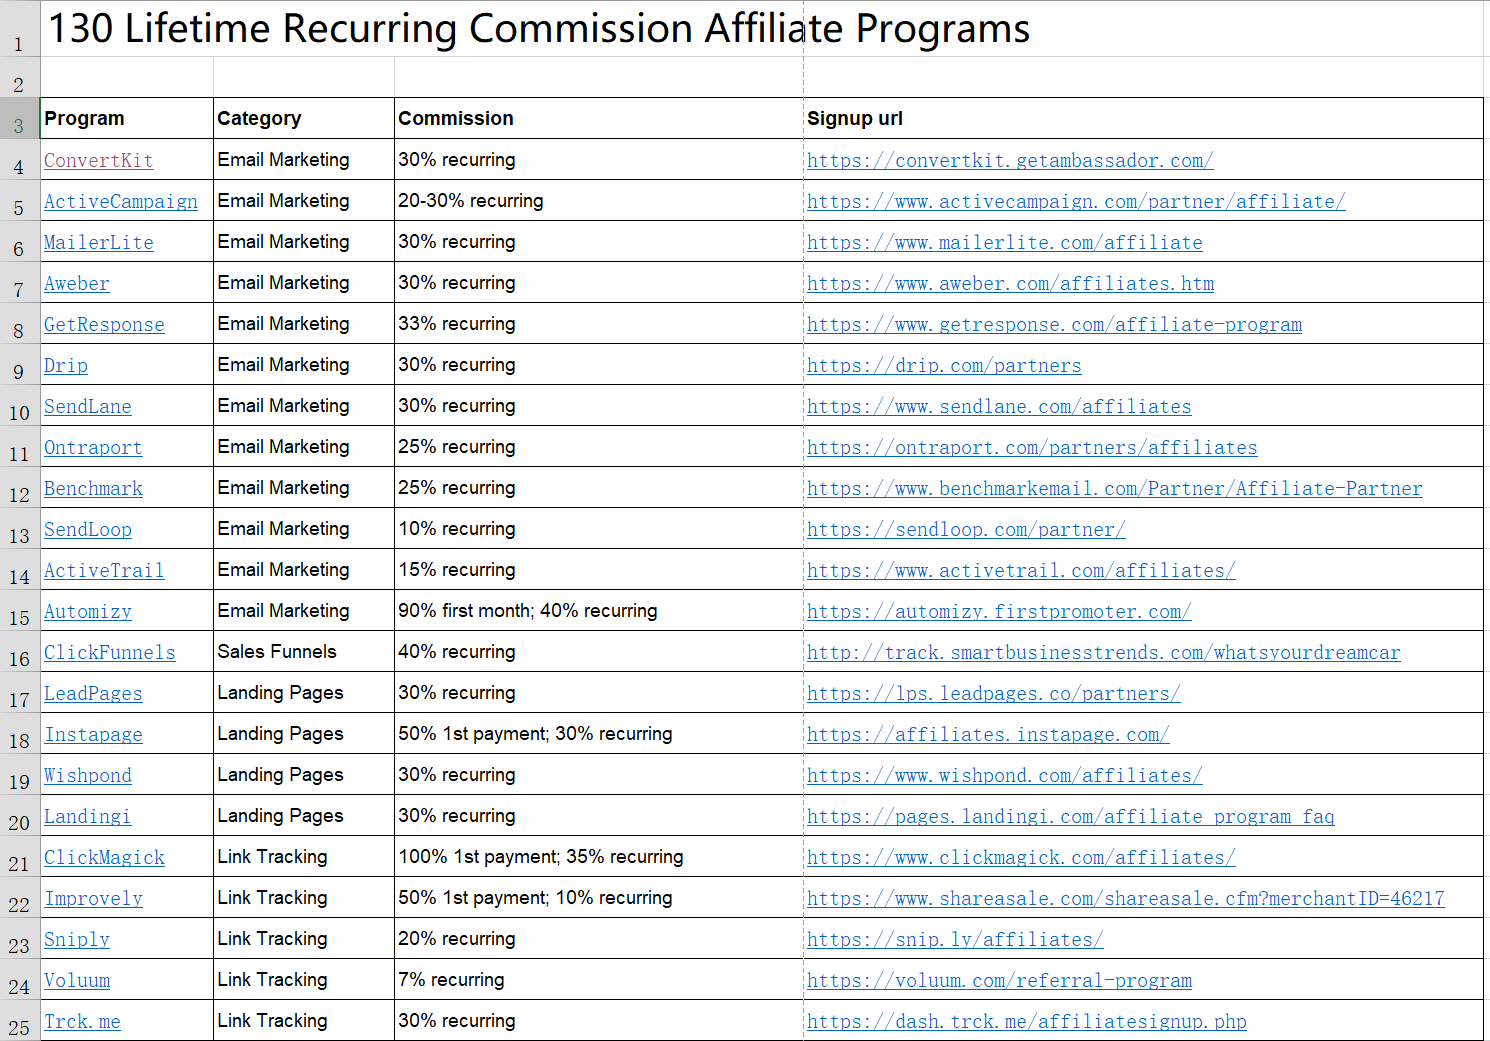Open the Automizy program link
The width and height of the screenshot is (1490, 1041).
point(87,611)
